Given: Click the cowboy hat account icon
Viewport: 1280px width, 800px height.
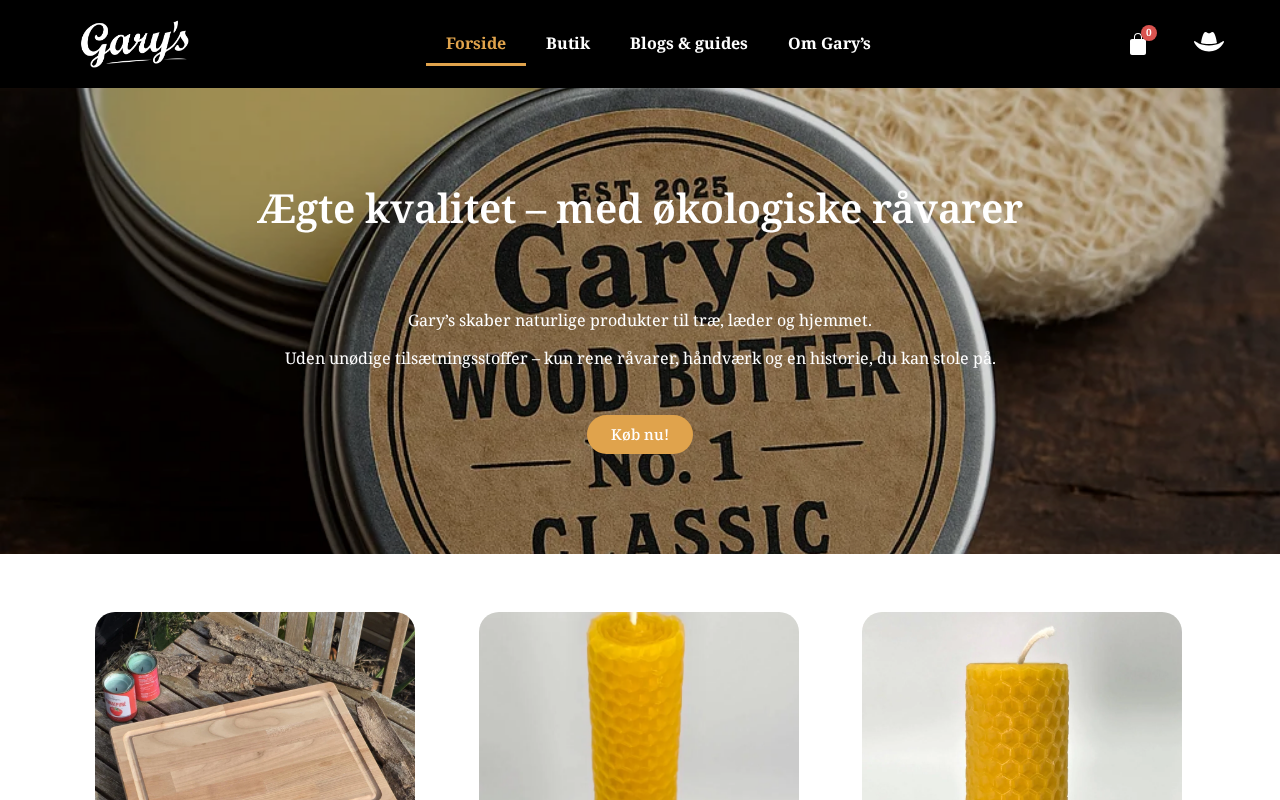Looking at the screenshot, I should (1209, 41).
